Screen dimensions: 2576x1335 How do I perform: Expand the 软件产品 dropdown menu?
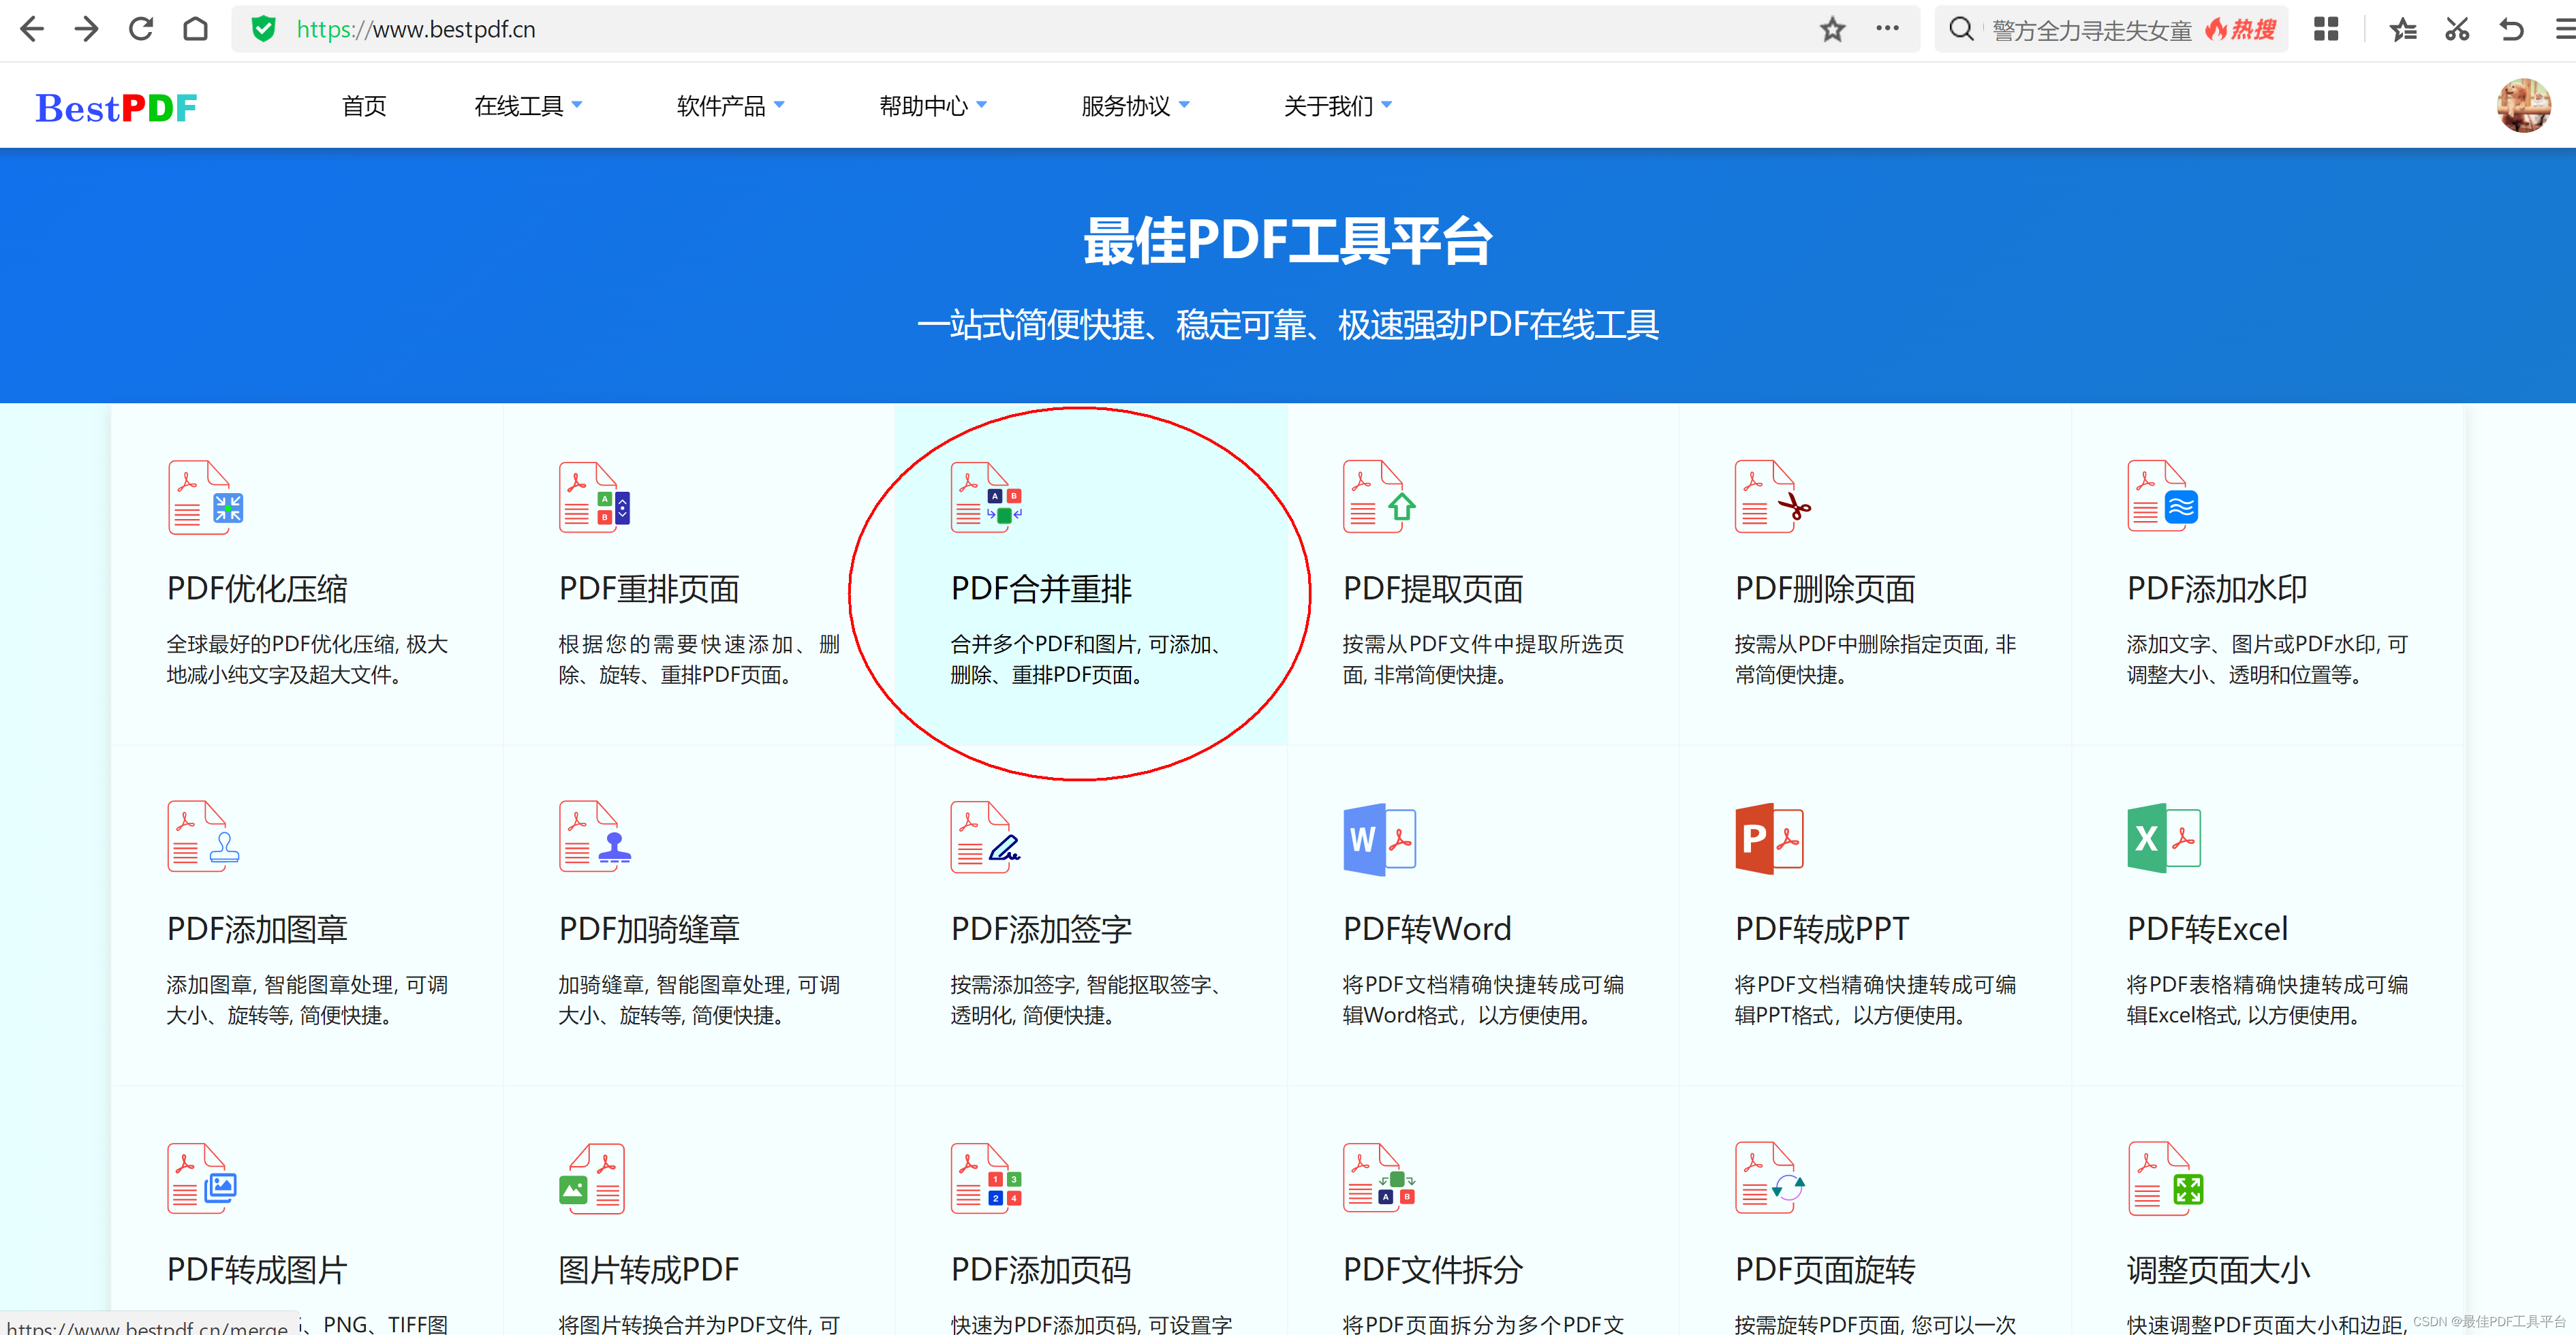[x=731, y=106]
